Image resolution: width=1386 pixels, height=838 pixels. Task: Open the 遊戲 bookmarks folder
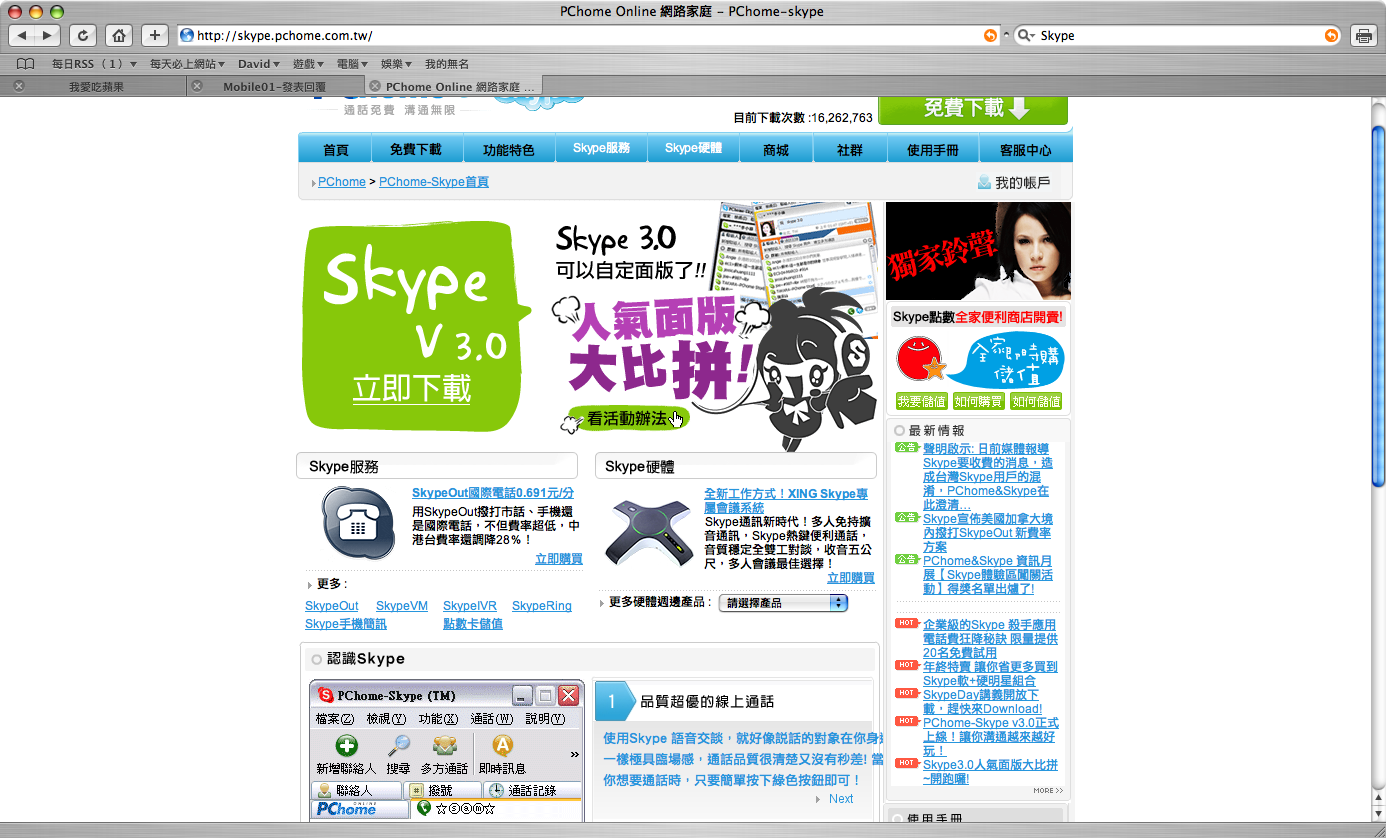point(309,64)
